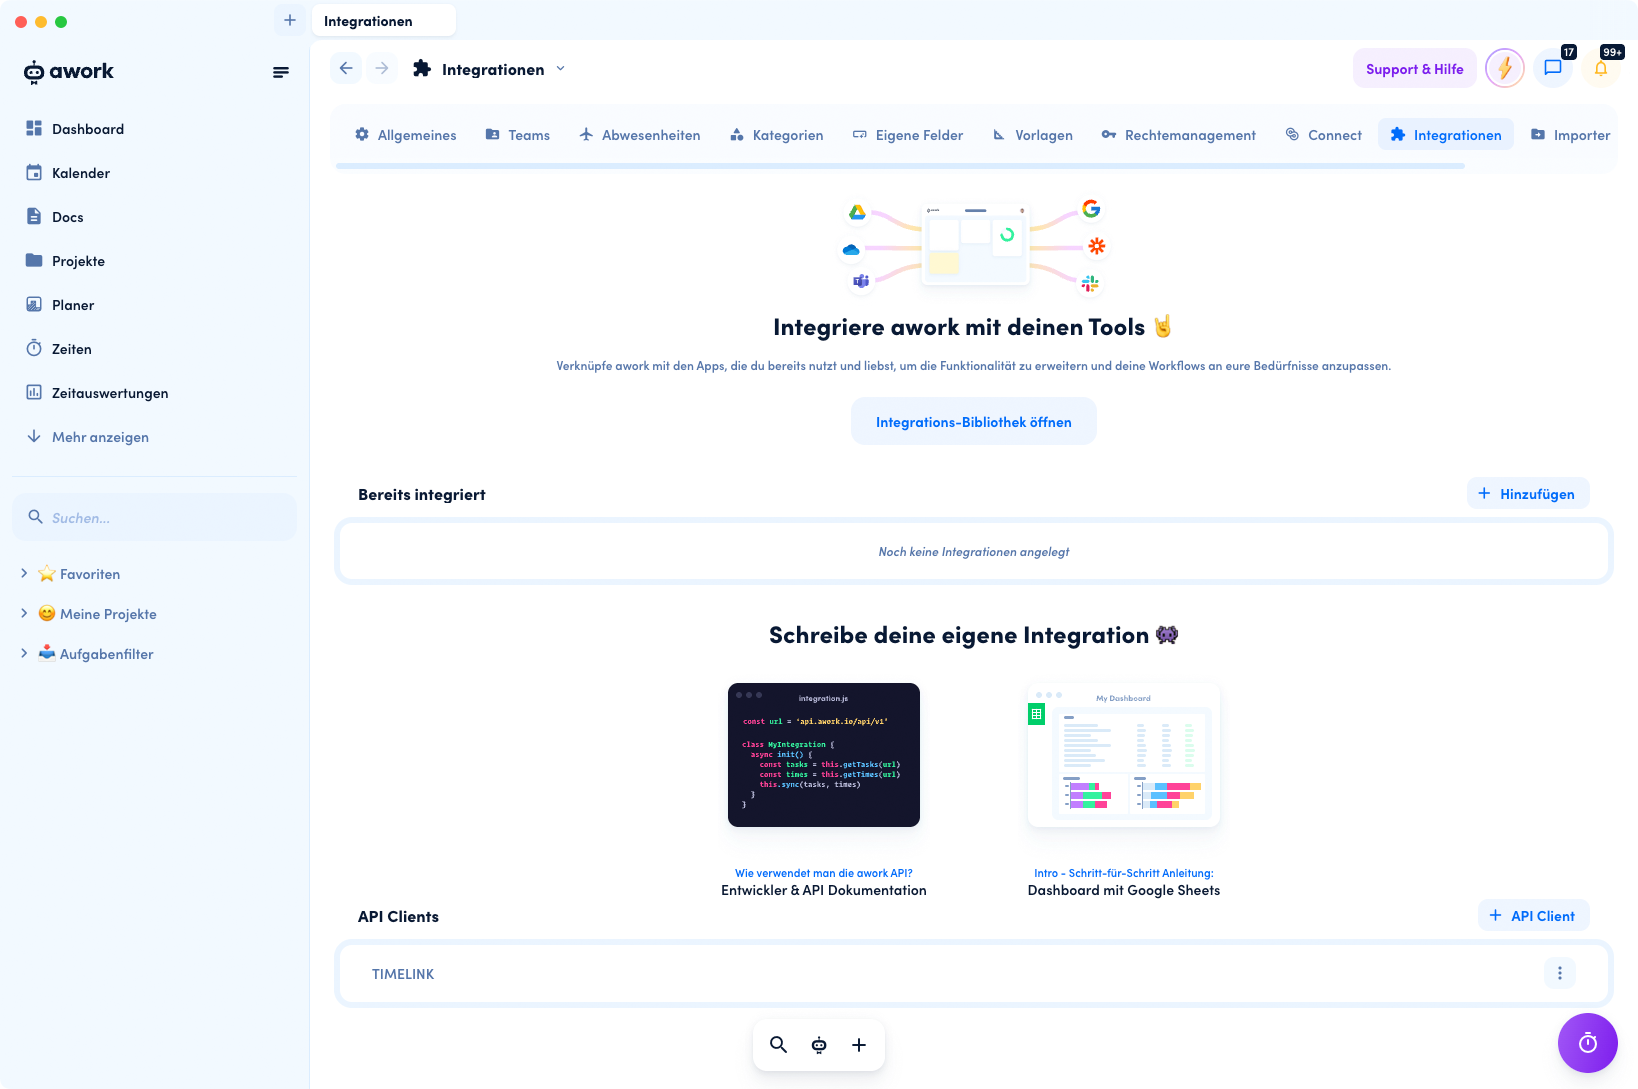Open the three-dot menu for TIMELINK

pos(1559,972)
